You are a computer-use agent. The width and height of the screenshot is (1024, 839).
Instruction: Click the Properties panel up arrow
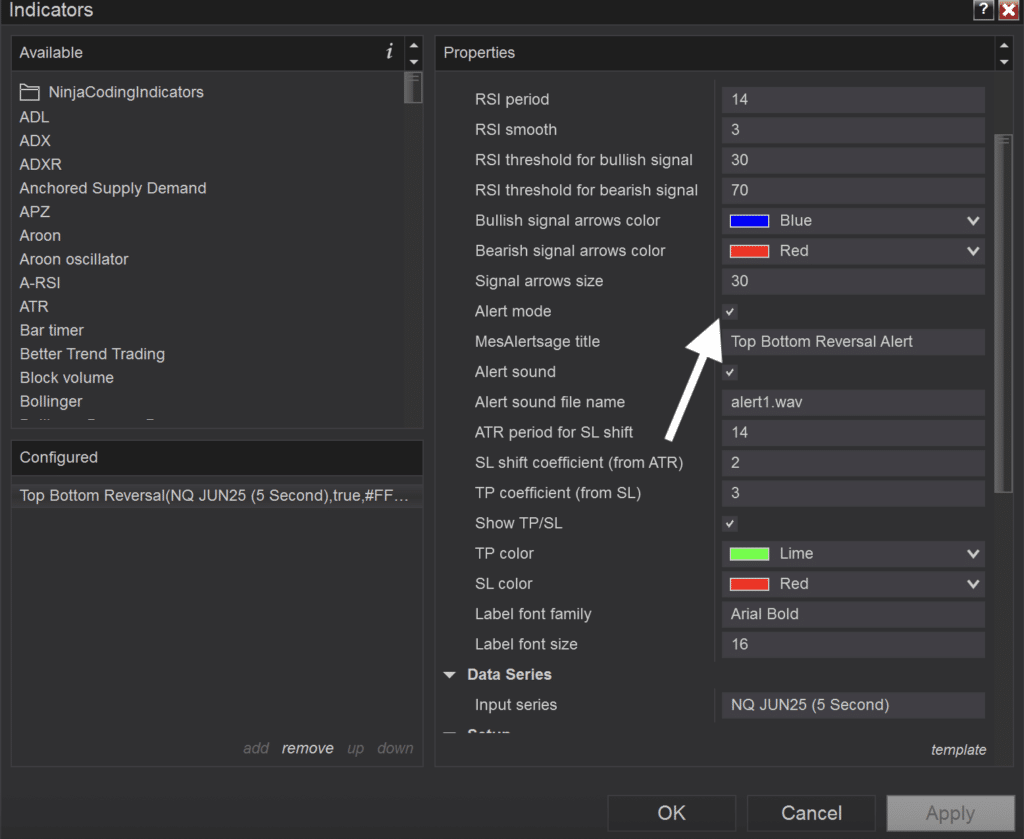pyautogui.click(x=1004, y=45)
